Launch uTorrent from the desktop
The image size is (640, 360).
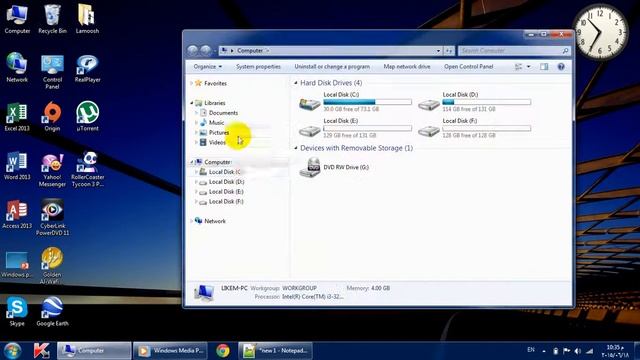[x=87, y=117]
